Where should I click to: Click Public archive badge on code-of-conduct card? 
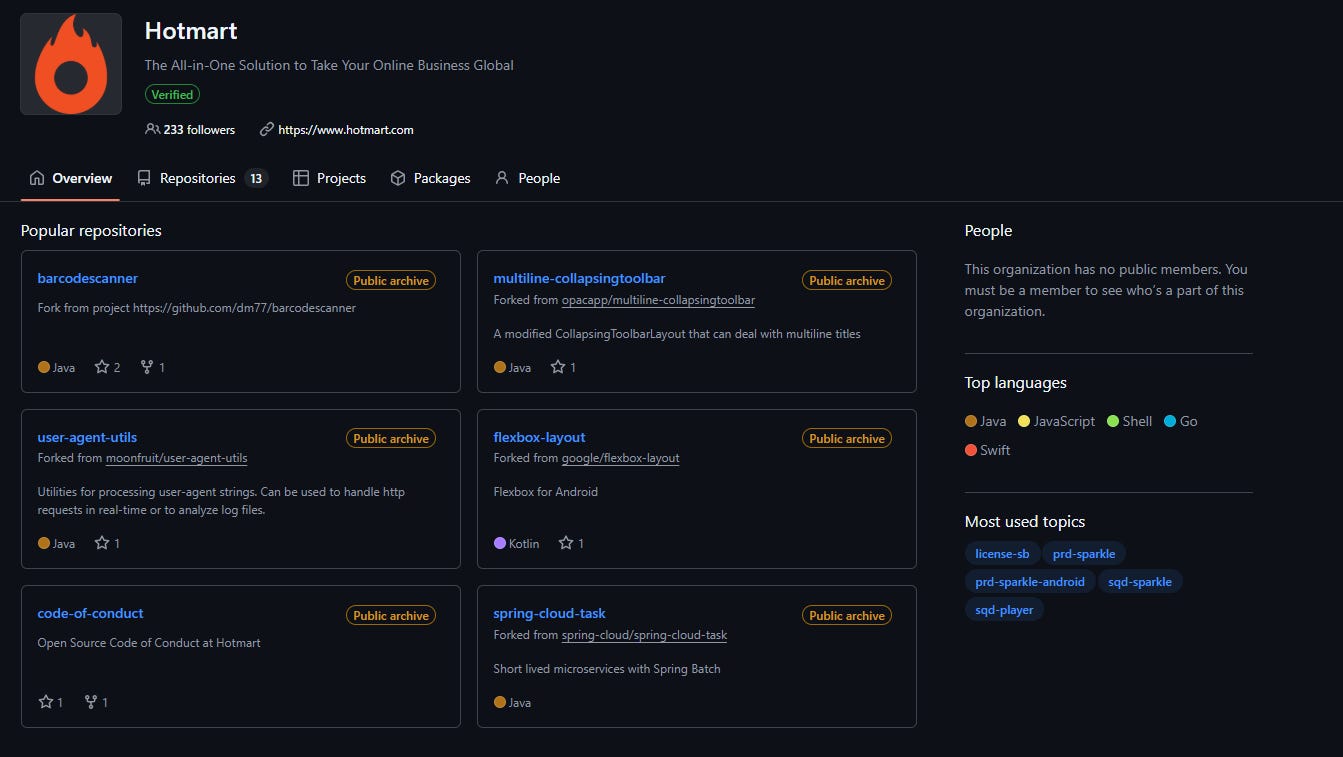[391, 615]
